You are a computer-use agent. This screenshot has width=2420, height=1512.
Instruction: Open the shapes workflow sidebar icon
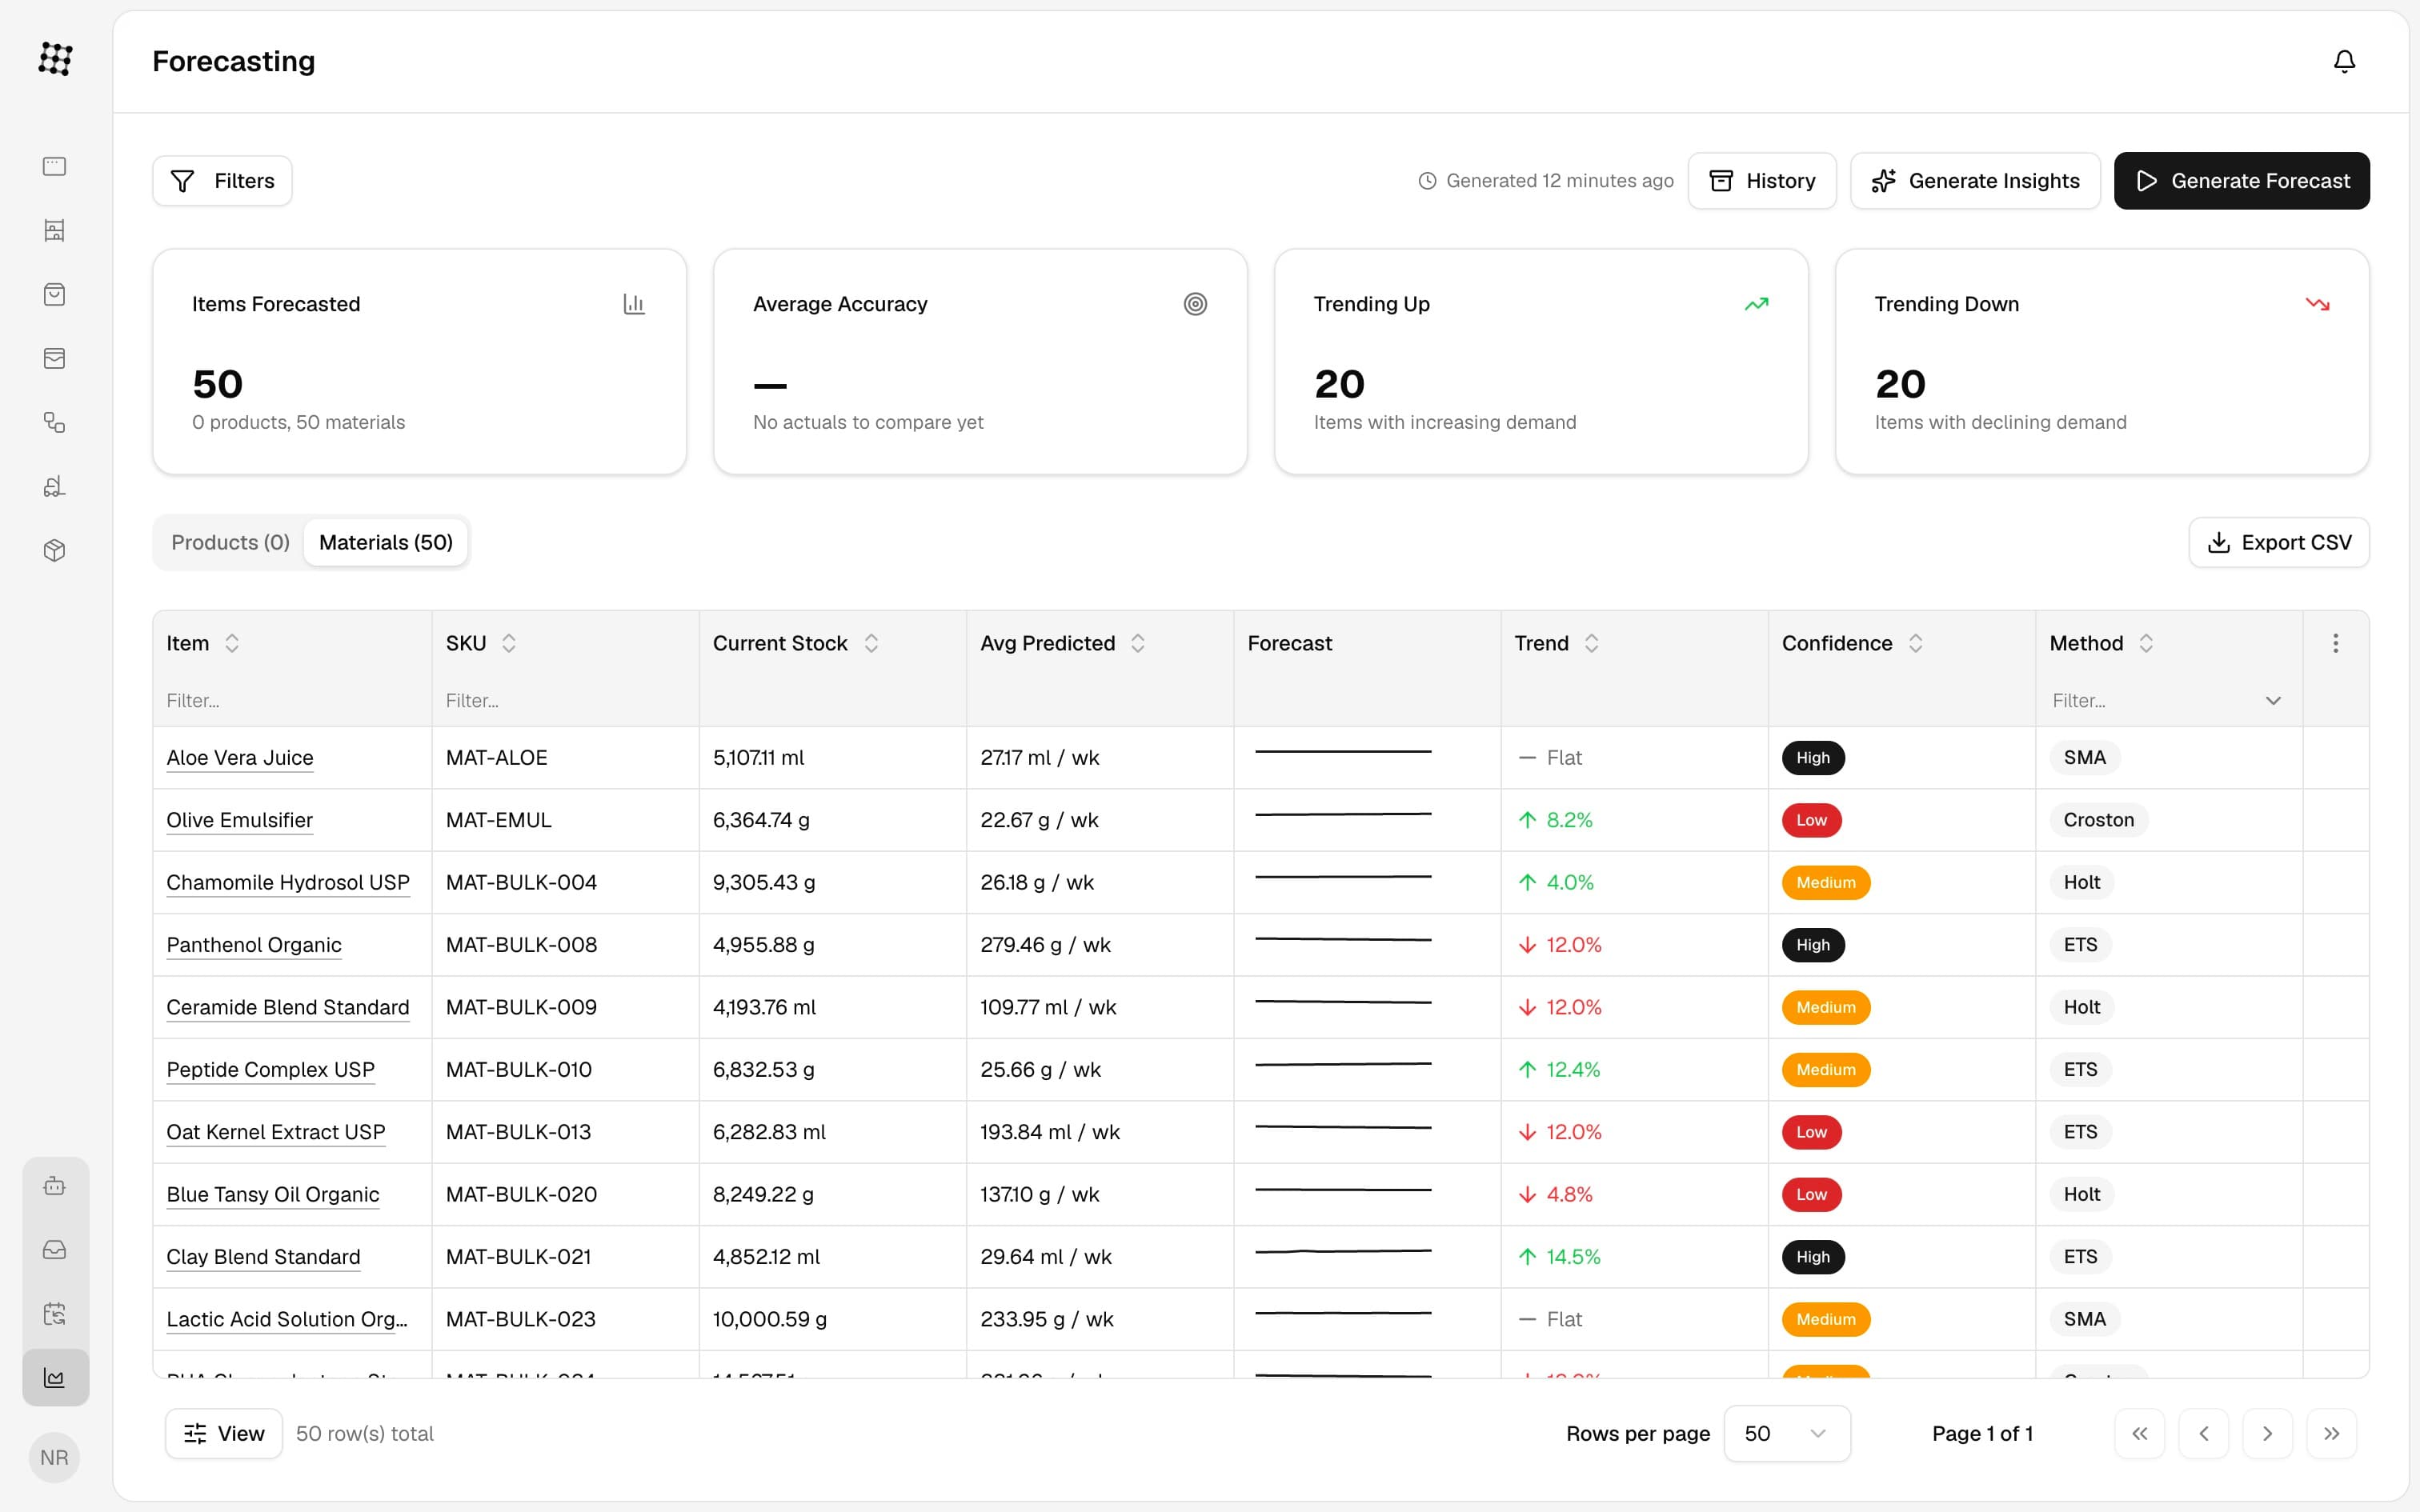point(55,423)
